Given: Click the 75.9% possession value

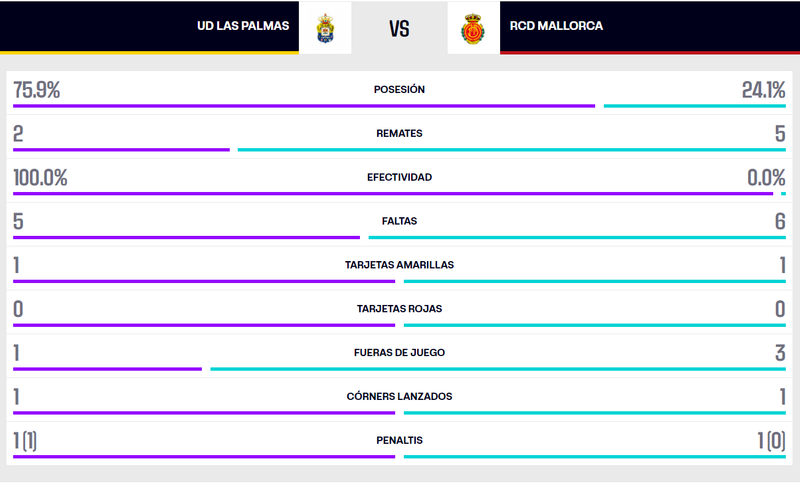Looking at the screenshot, I should tap(37, 90).
